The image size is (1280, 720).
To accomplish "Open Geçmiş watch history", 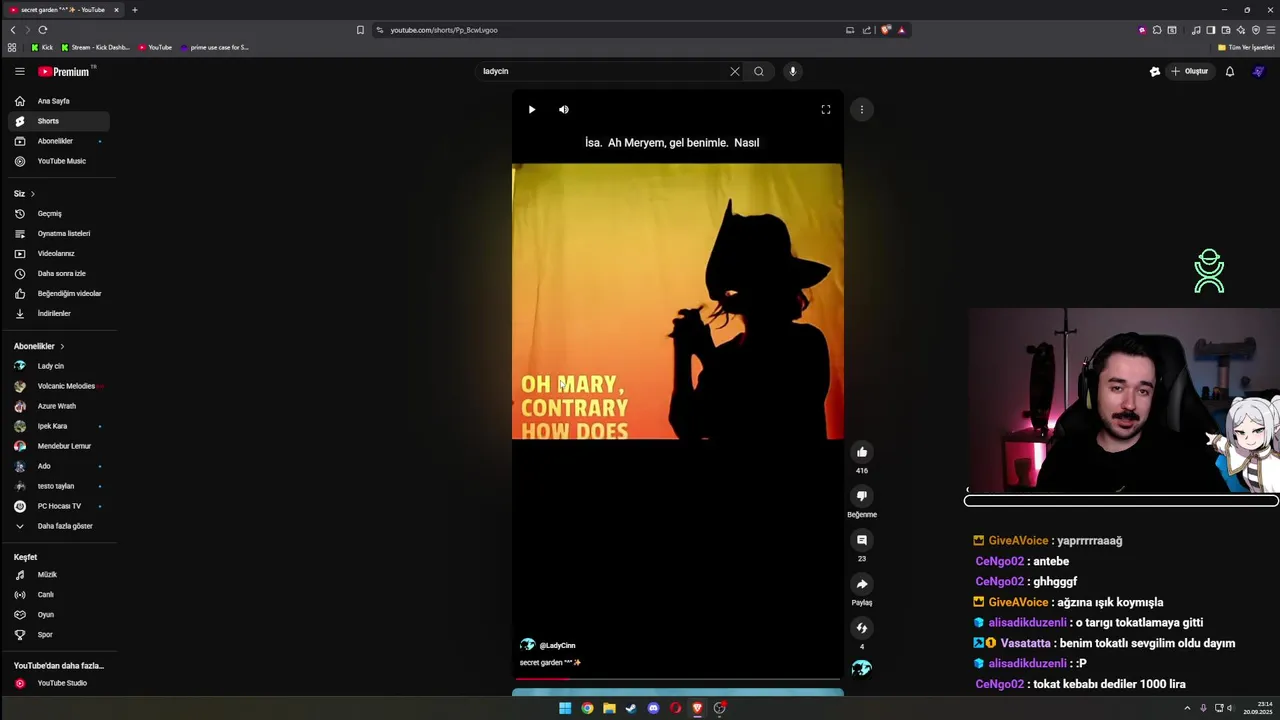I will tap(58, 213).
